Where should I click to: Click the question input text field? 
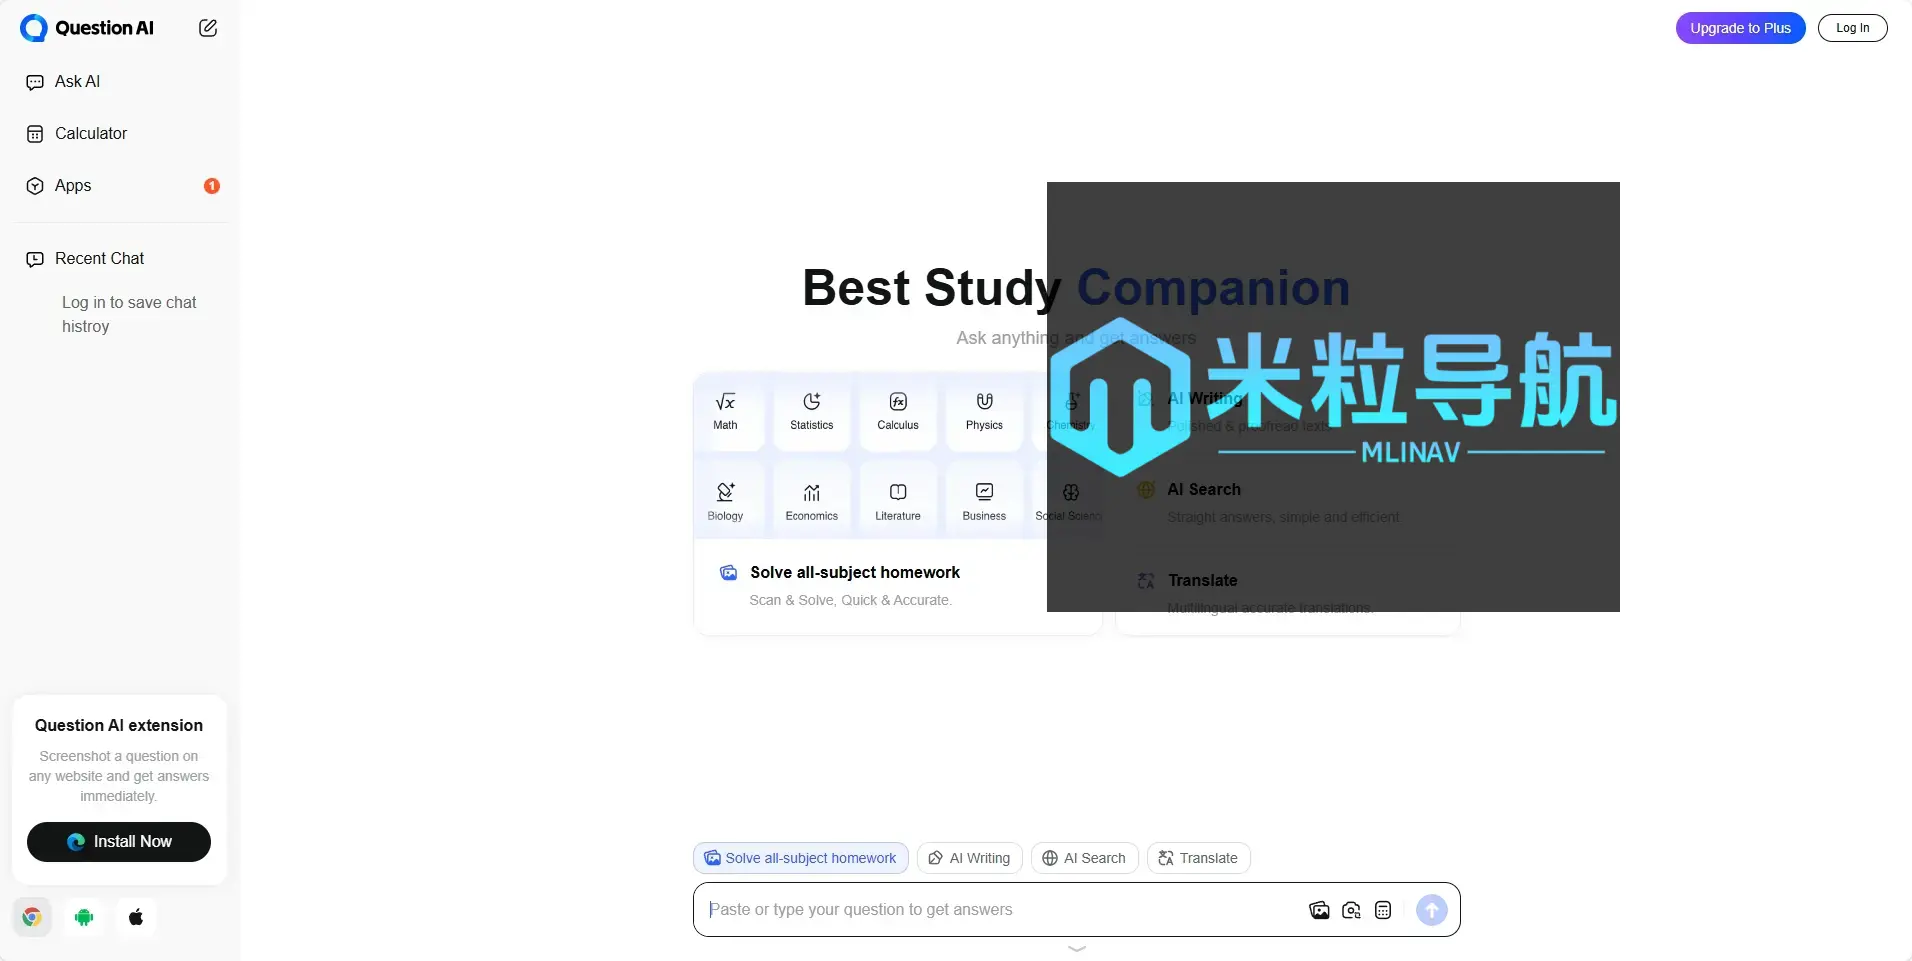click(x=1000, y=910)
